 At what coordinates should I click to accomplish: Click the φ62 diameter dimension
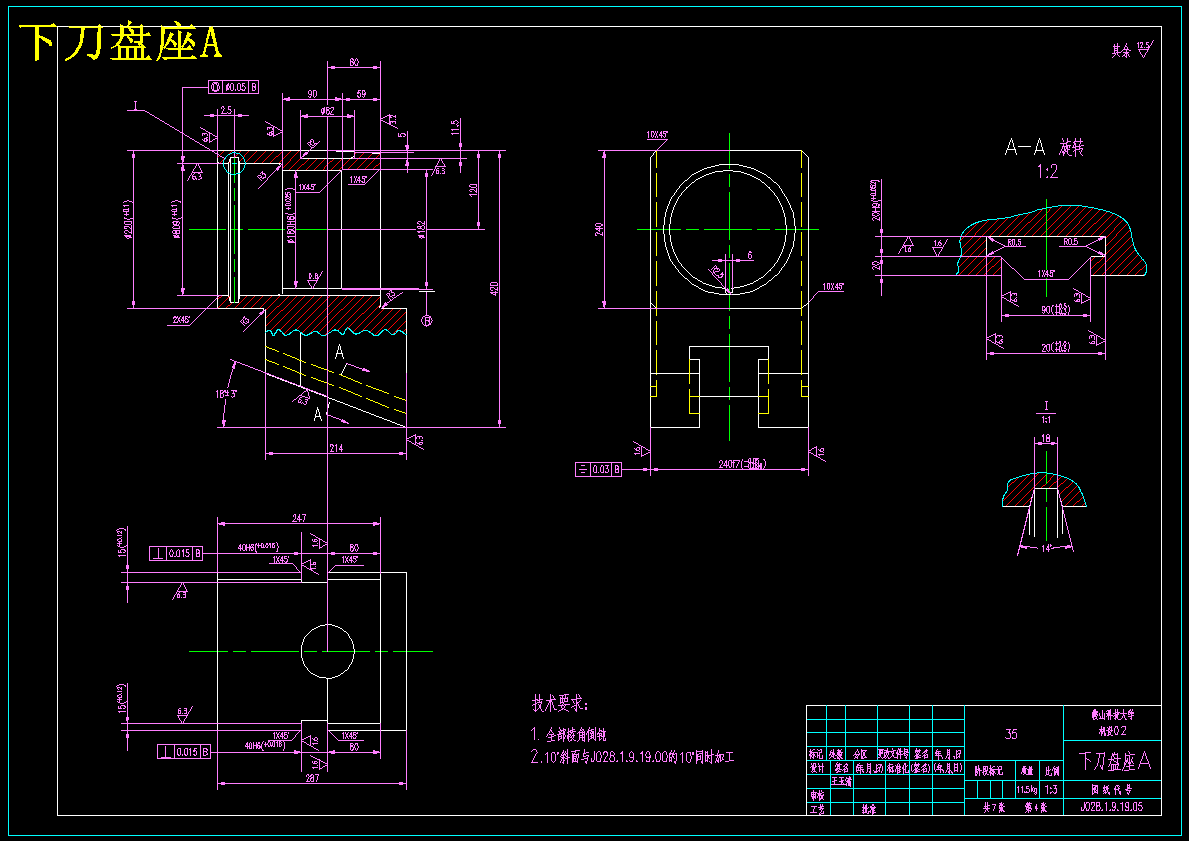click(x=328, y=111)
